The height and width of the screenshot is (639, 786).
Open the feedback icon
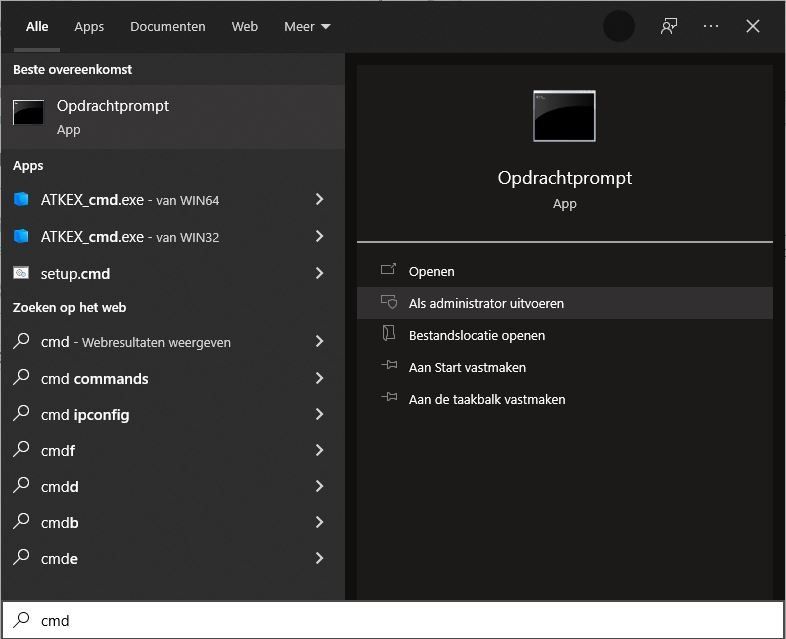pyautogui.click(x=669, y=27)
